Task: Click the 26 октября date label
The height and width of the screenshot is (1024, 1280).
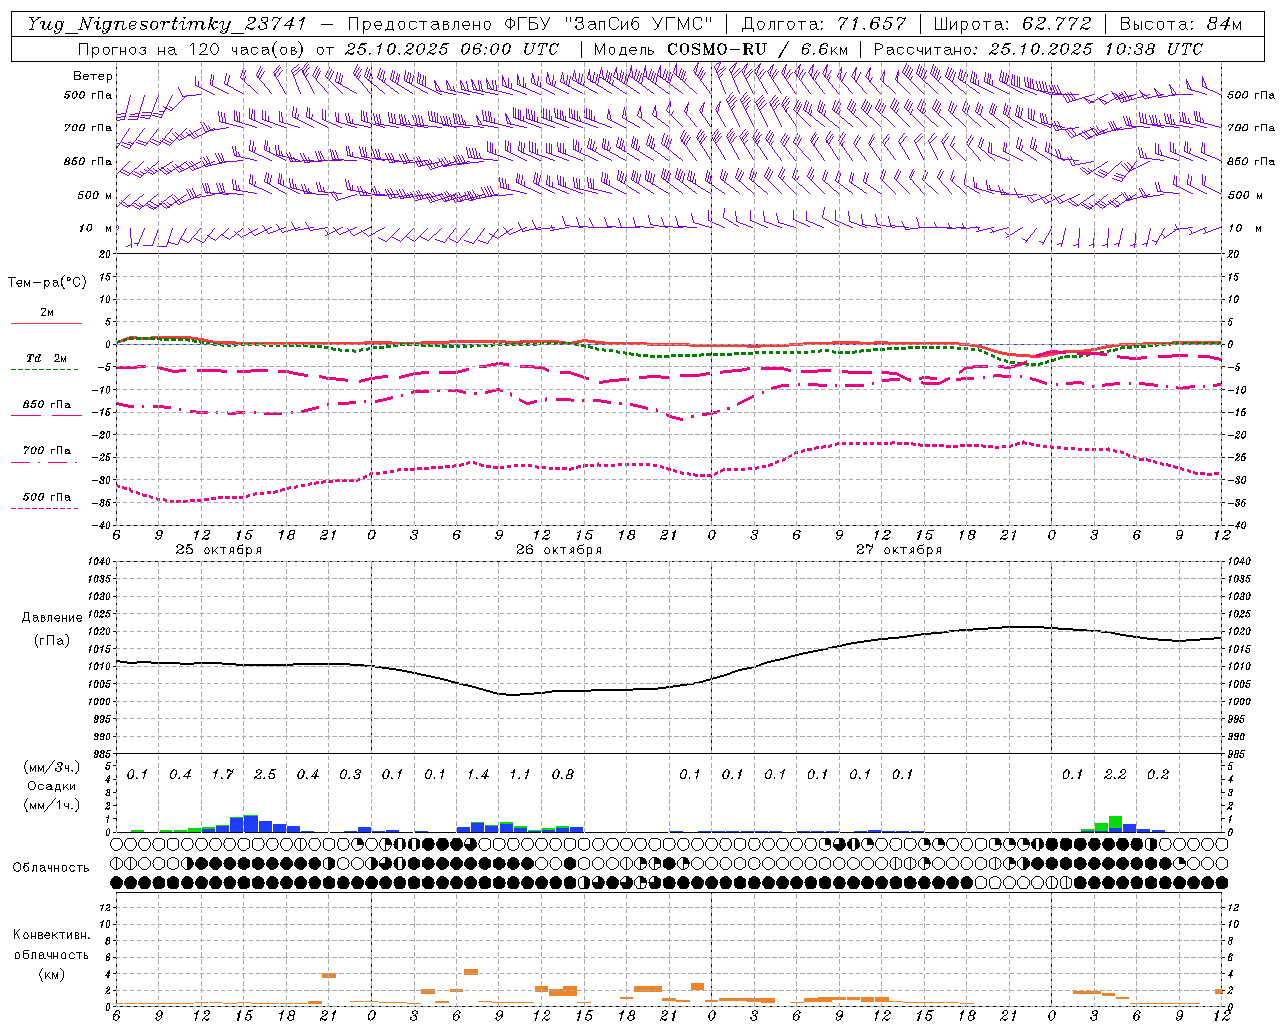Action: click(559, 549)
